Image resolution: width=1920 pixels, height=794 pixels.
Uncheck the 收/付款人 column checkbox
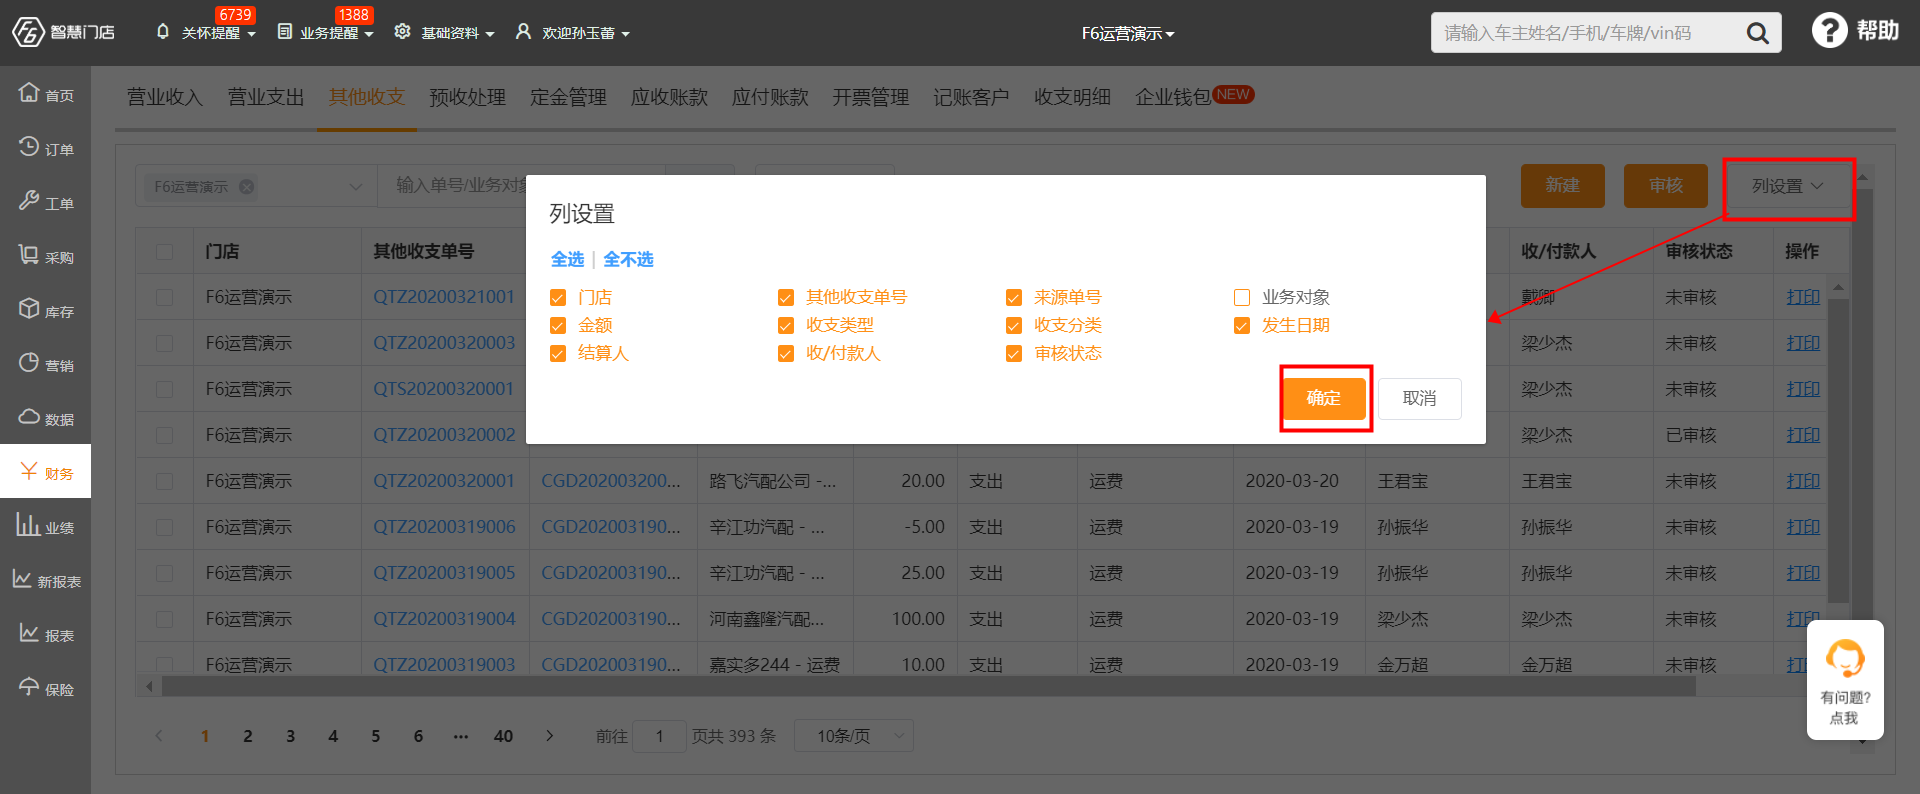pos(786,354)
